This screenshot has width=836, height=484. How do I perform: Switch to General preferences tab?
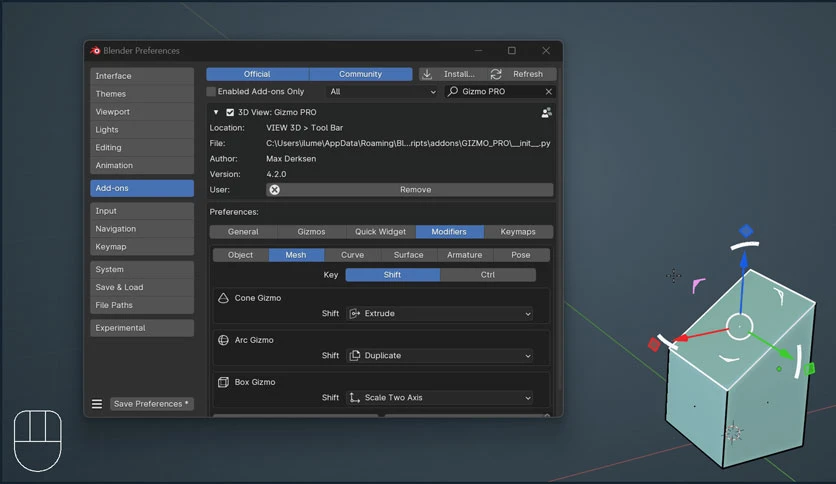tap(243, 232)
